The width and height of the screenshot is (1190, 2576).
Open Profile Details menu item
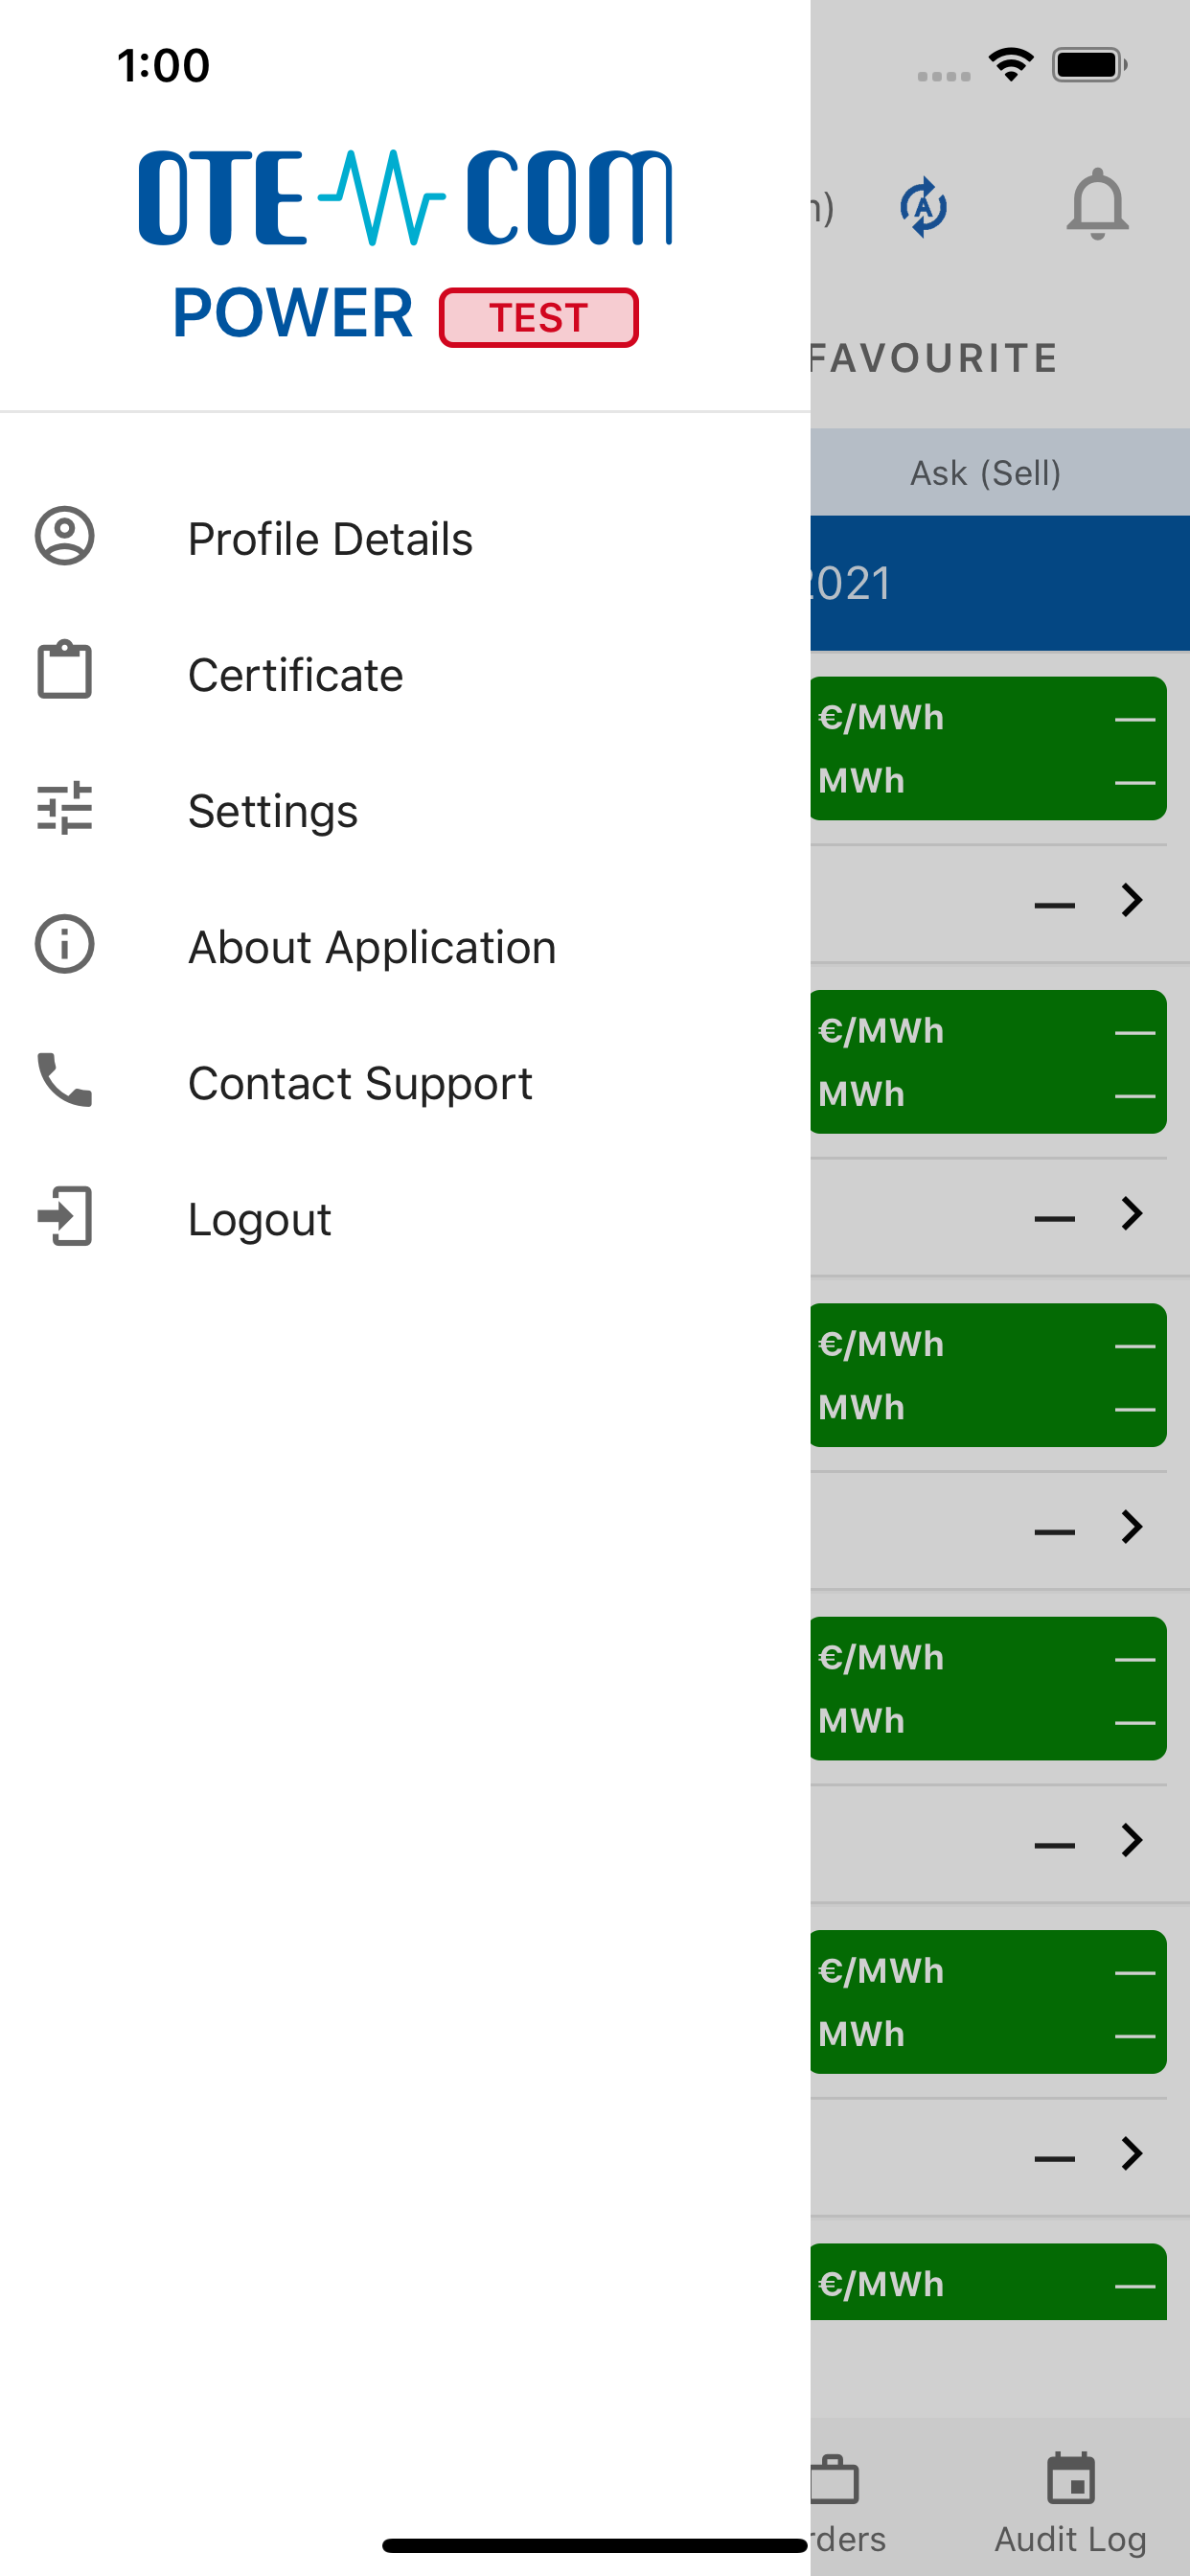pyautogui.click(x=405, y=538)
